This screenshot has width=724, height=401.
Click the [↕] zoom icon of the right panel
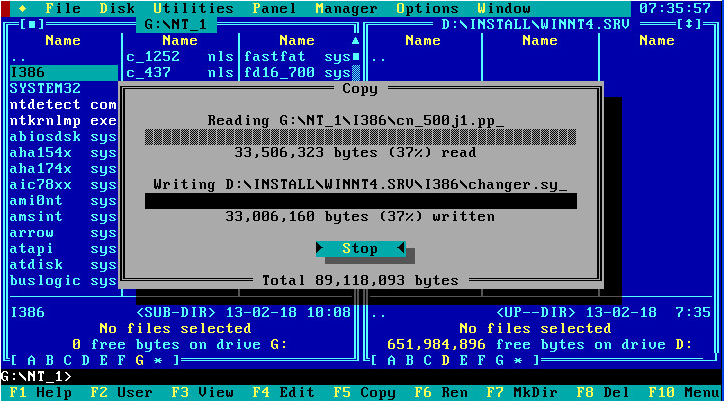(689, 24)
